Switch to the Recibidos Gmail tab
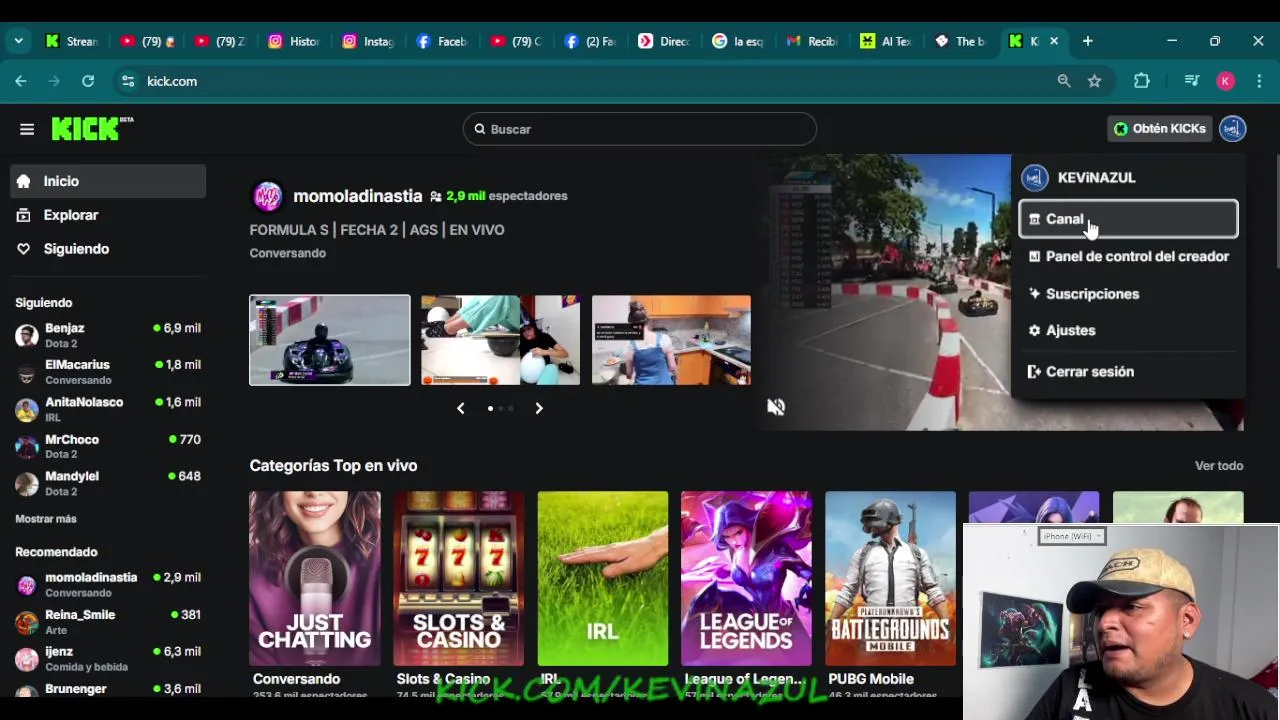The height and width of the screenshot is (720, 1280). tap(812, 41)
